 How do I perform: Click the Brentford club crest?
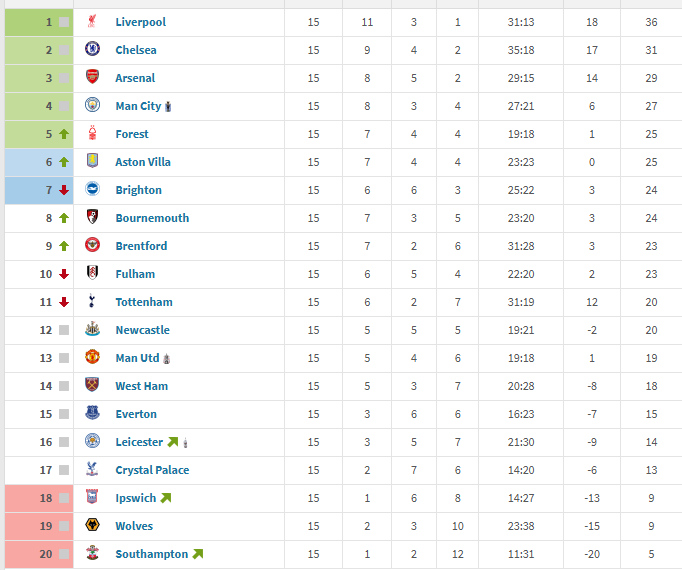pos(92,245)
